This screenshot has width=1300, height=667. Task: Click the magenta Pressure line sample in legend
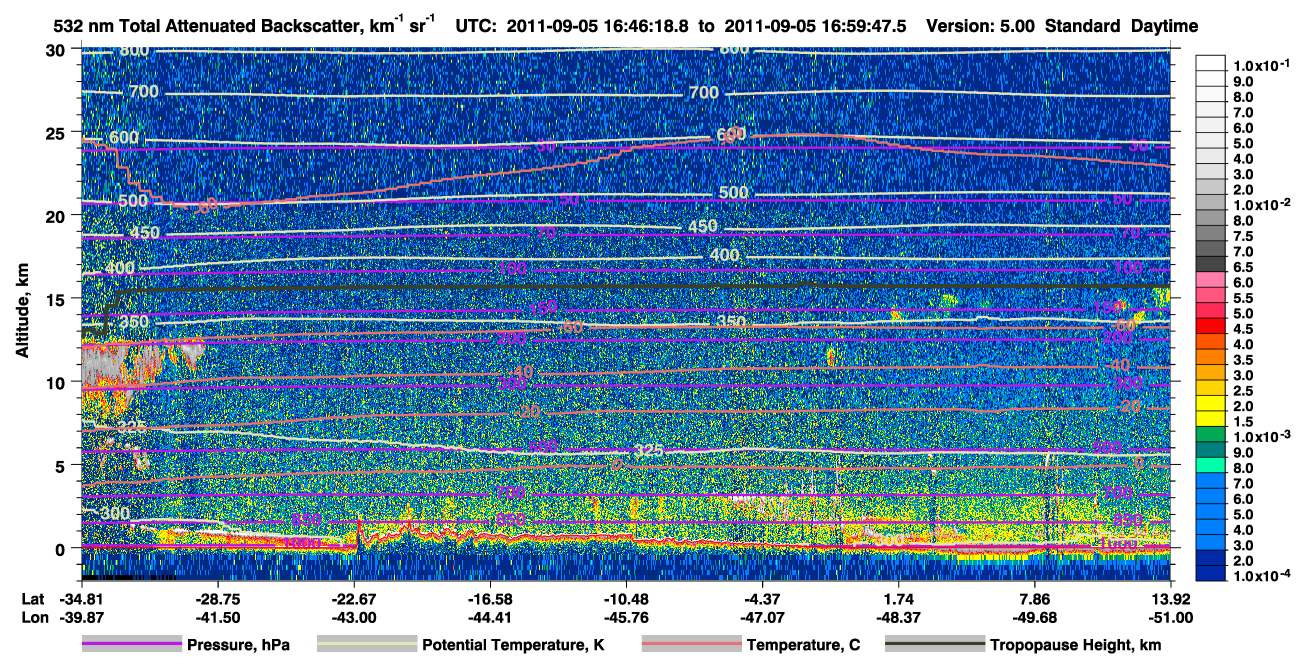coord(130,645)
